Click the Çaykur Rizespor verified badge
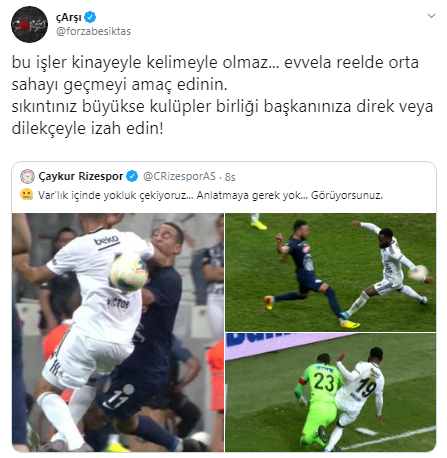This screenshot has height=458, width=447. point(132,176)
